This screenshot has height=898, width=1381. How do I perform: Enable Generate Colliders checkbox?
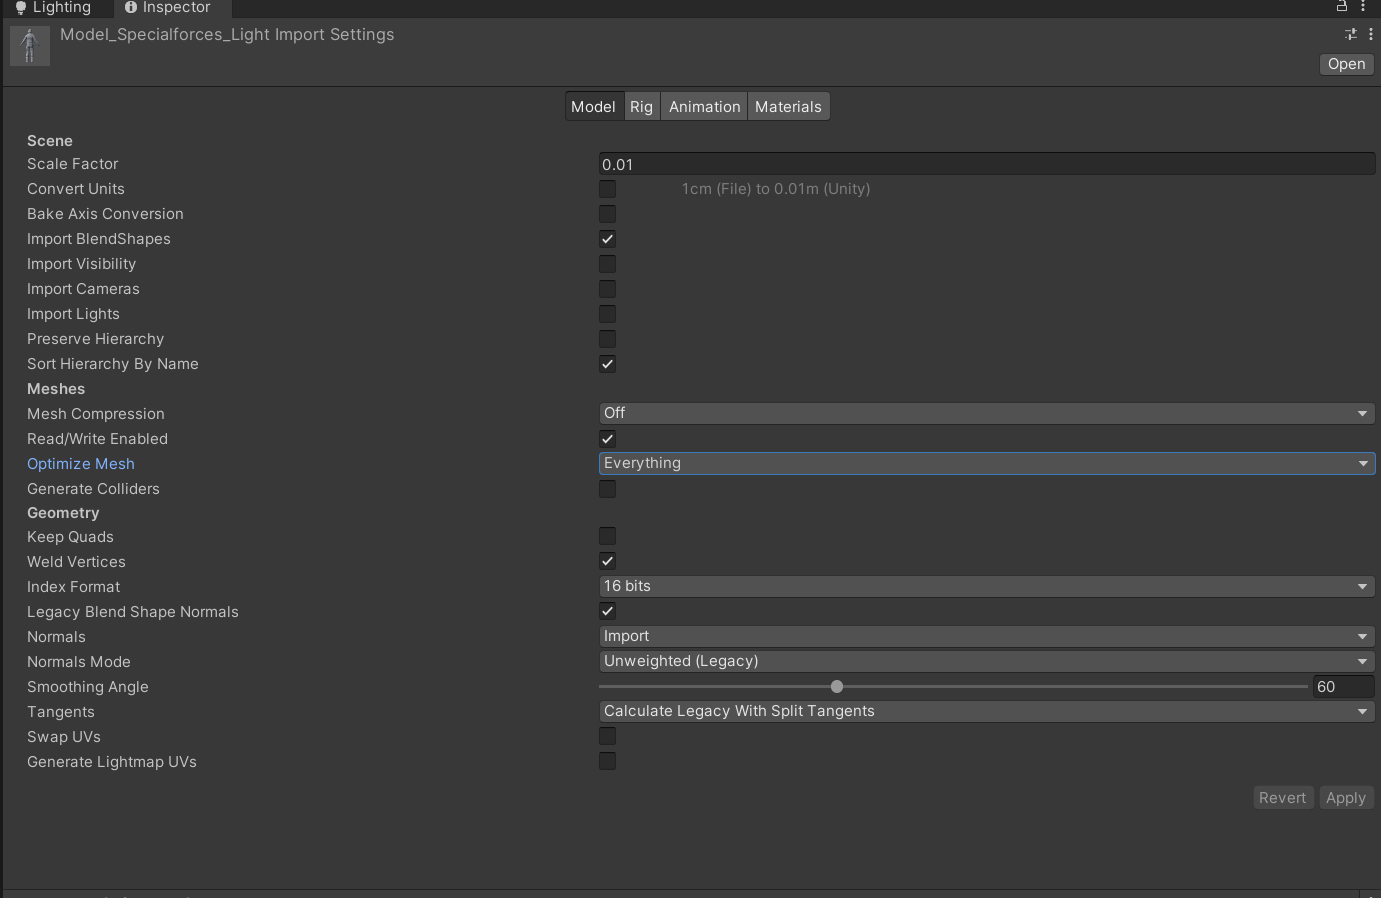tap(608, 489)
